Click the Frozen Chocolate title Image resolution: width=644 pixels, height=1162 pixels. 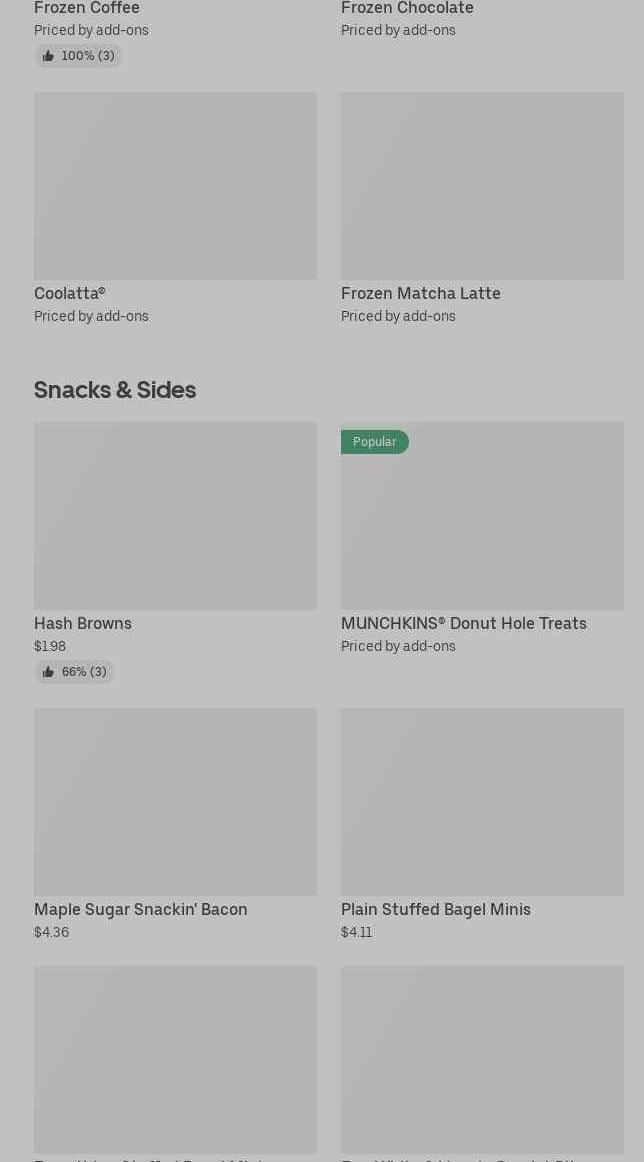pos(407,8)
